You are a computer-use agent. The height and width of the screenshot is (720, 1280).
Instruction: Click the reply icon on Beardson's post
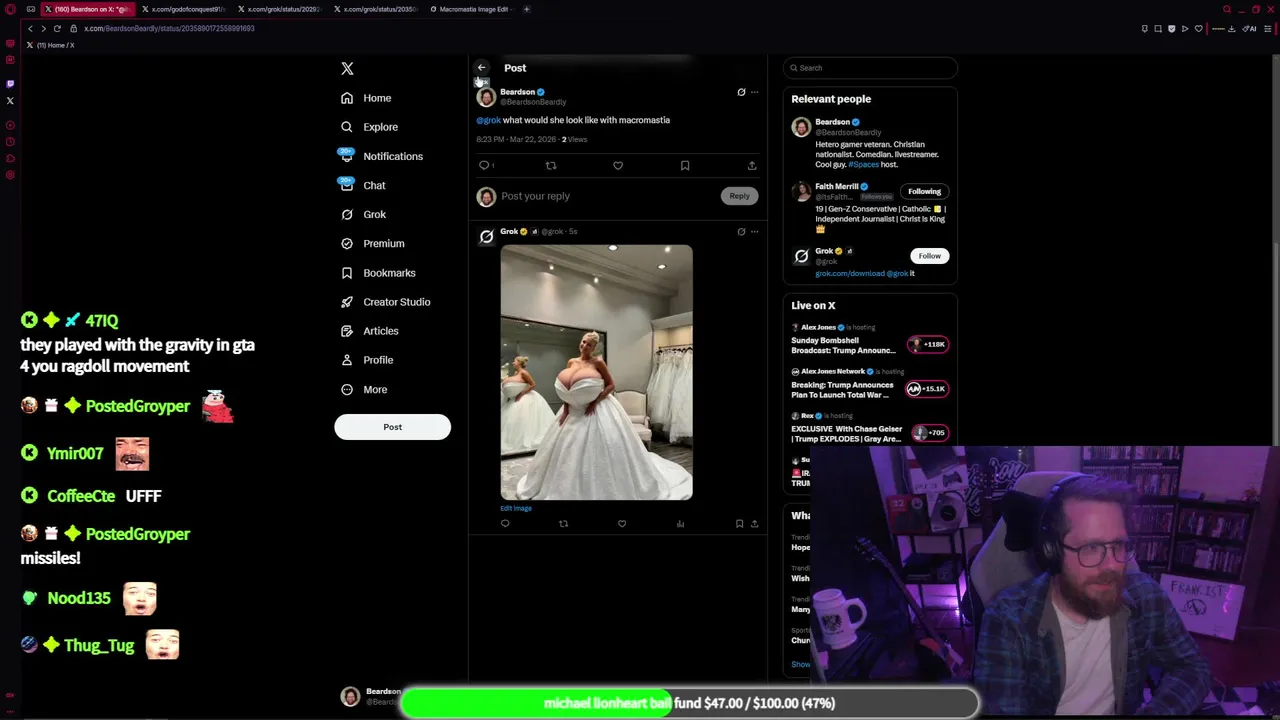(x=485, y=165)
